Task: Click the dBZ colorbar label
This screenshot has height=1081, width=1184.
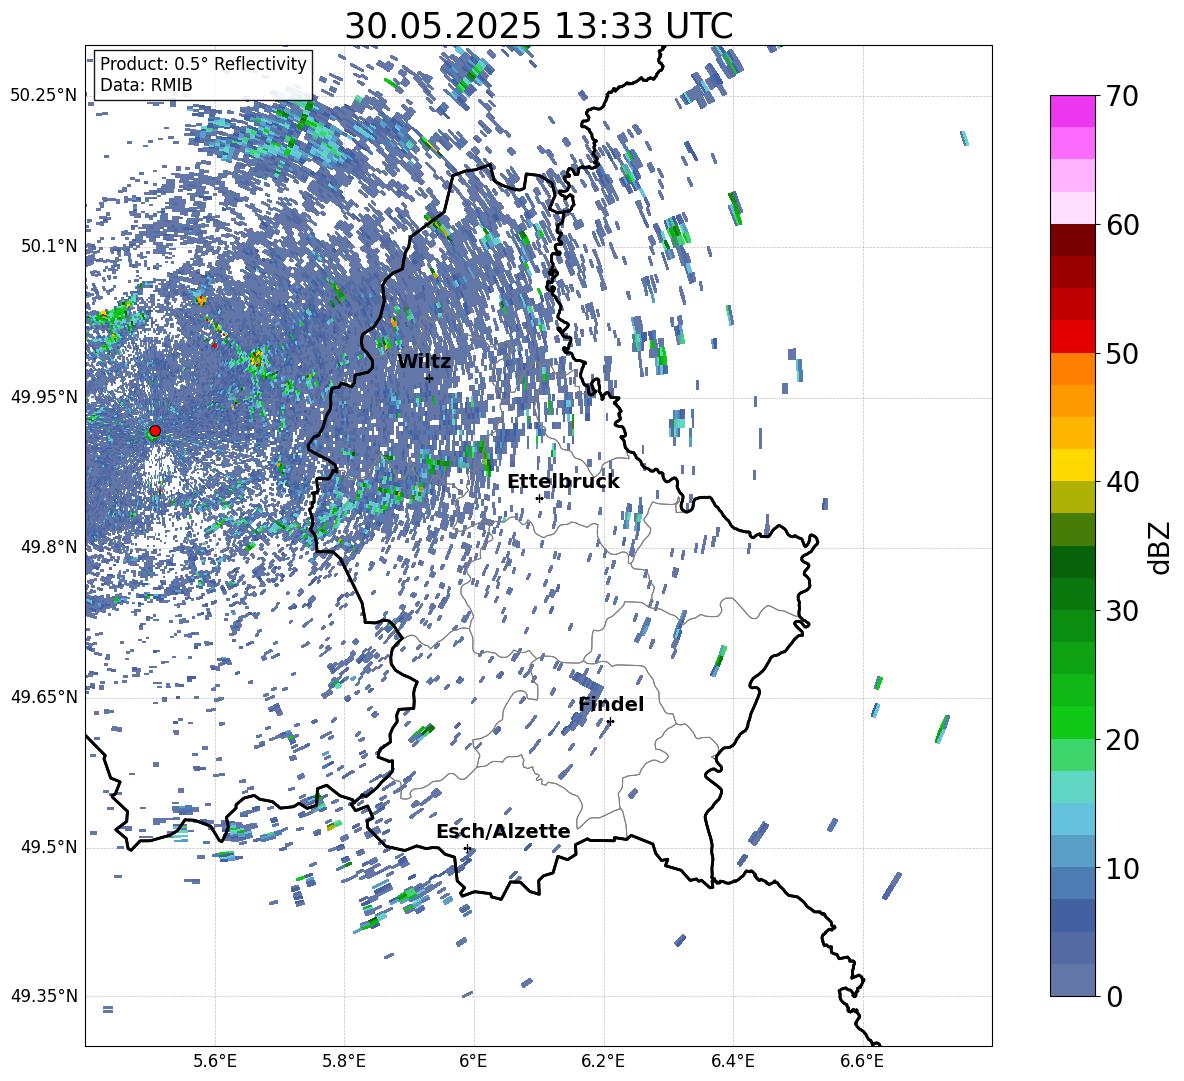Action: click(x=1161, y=548)
